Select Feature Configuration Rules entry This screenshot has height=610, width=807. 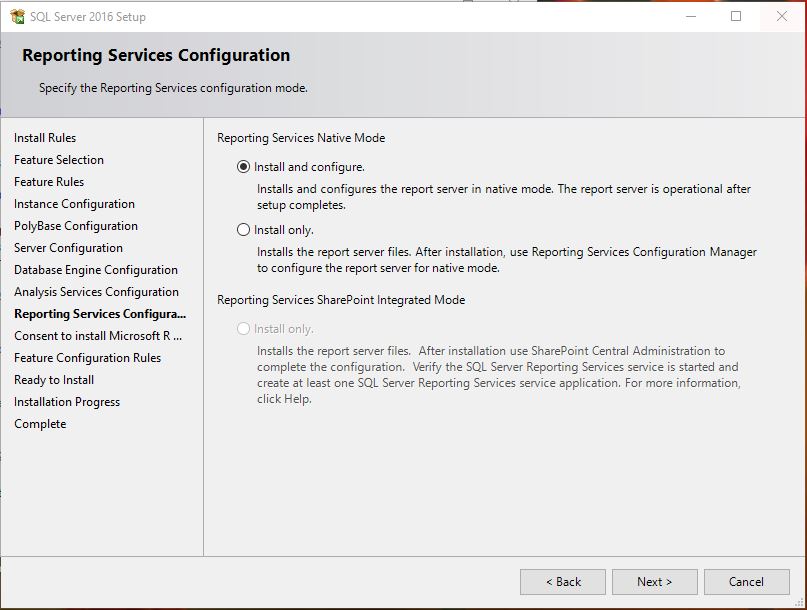(85, 357)
